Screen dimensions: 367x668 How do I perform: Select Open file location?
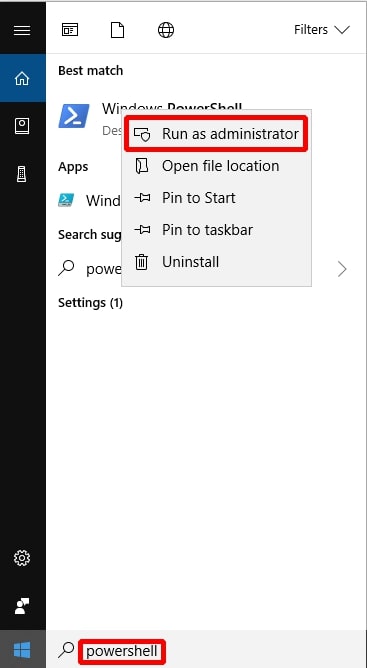click(x=217, y=166)
